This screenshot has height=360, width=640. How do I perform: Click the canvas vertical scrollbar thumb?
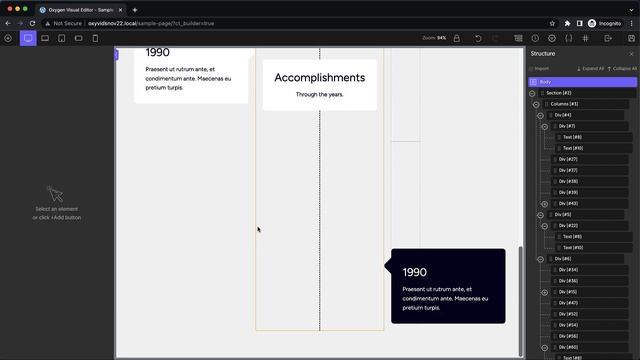click(x=520, y=301)
